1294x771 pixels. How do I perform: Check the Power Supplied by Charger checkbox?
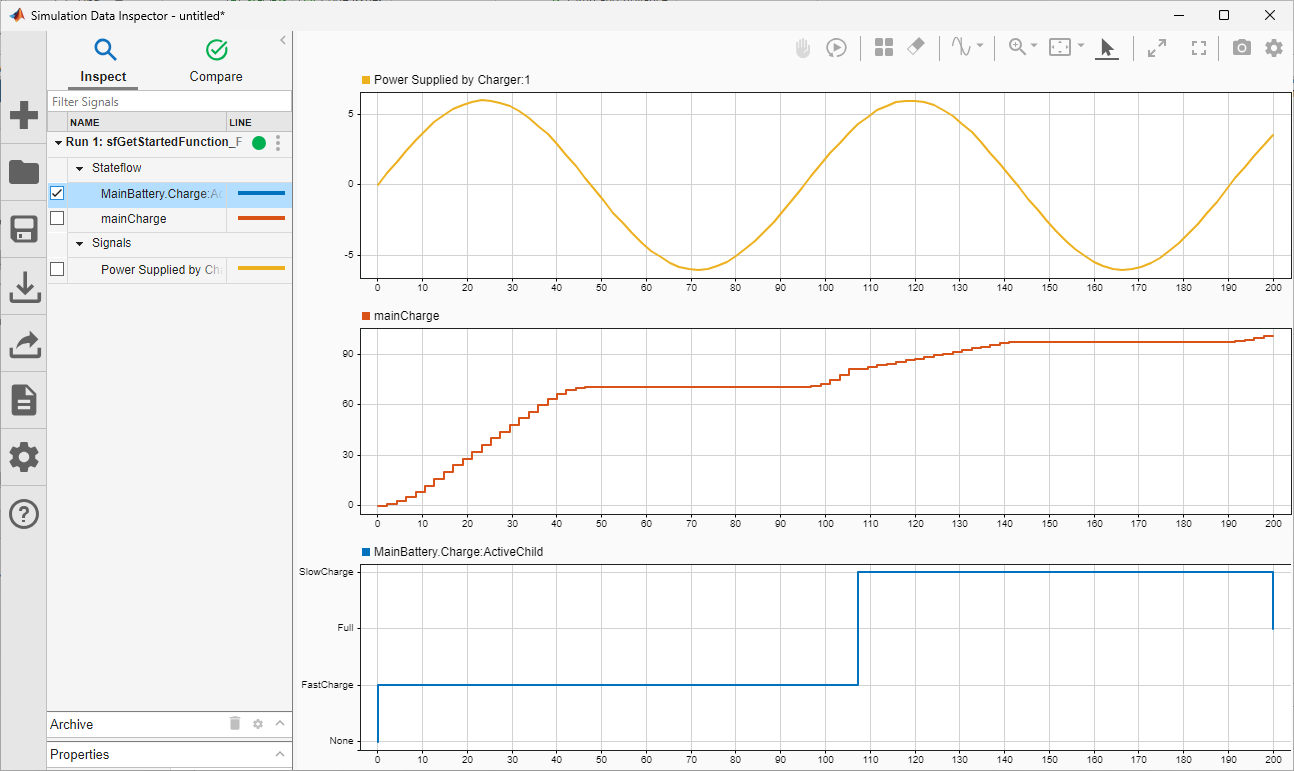pyautogui.click(x=57, y=269)
